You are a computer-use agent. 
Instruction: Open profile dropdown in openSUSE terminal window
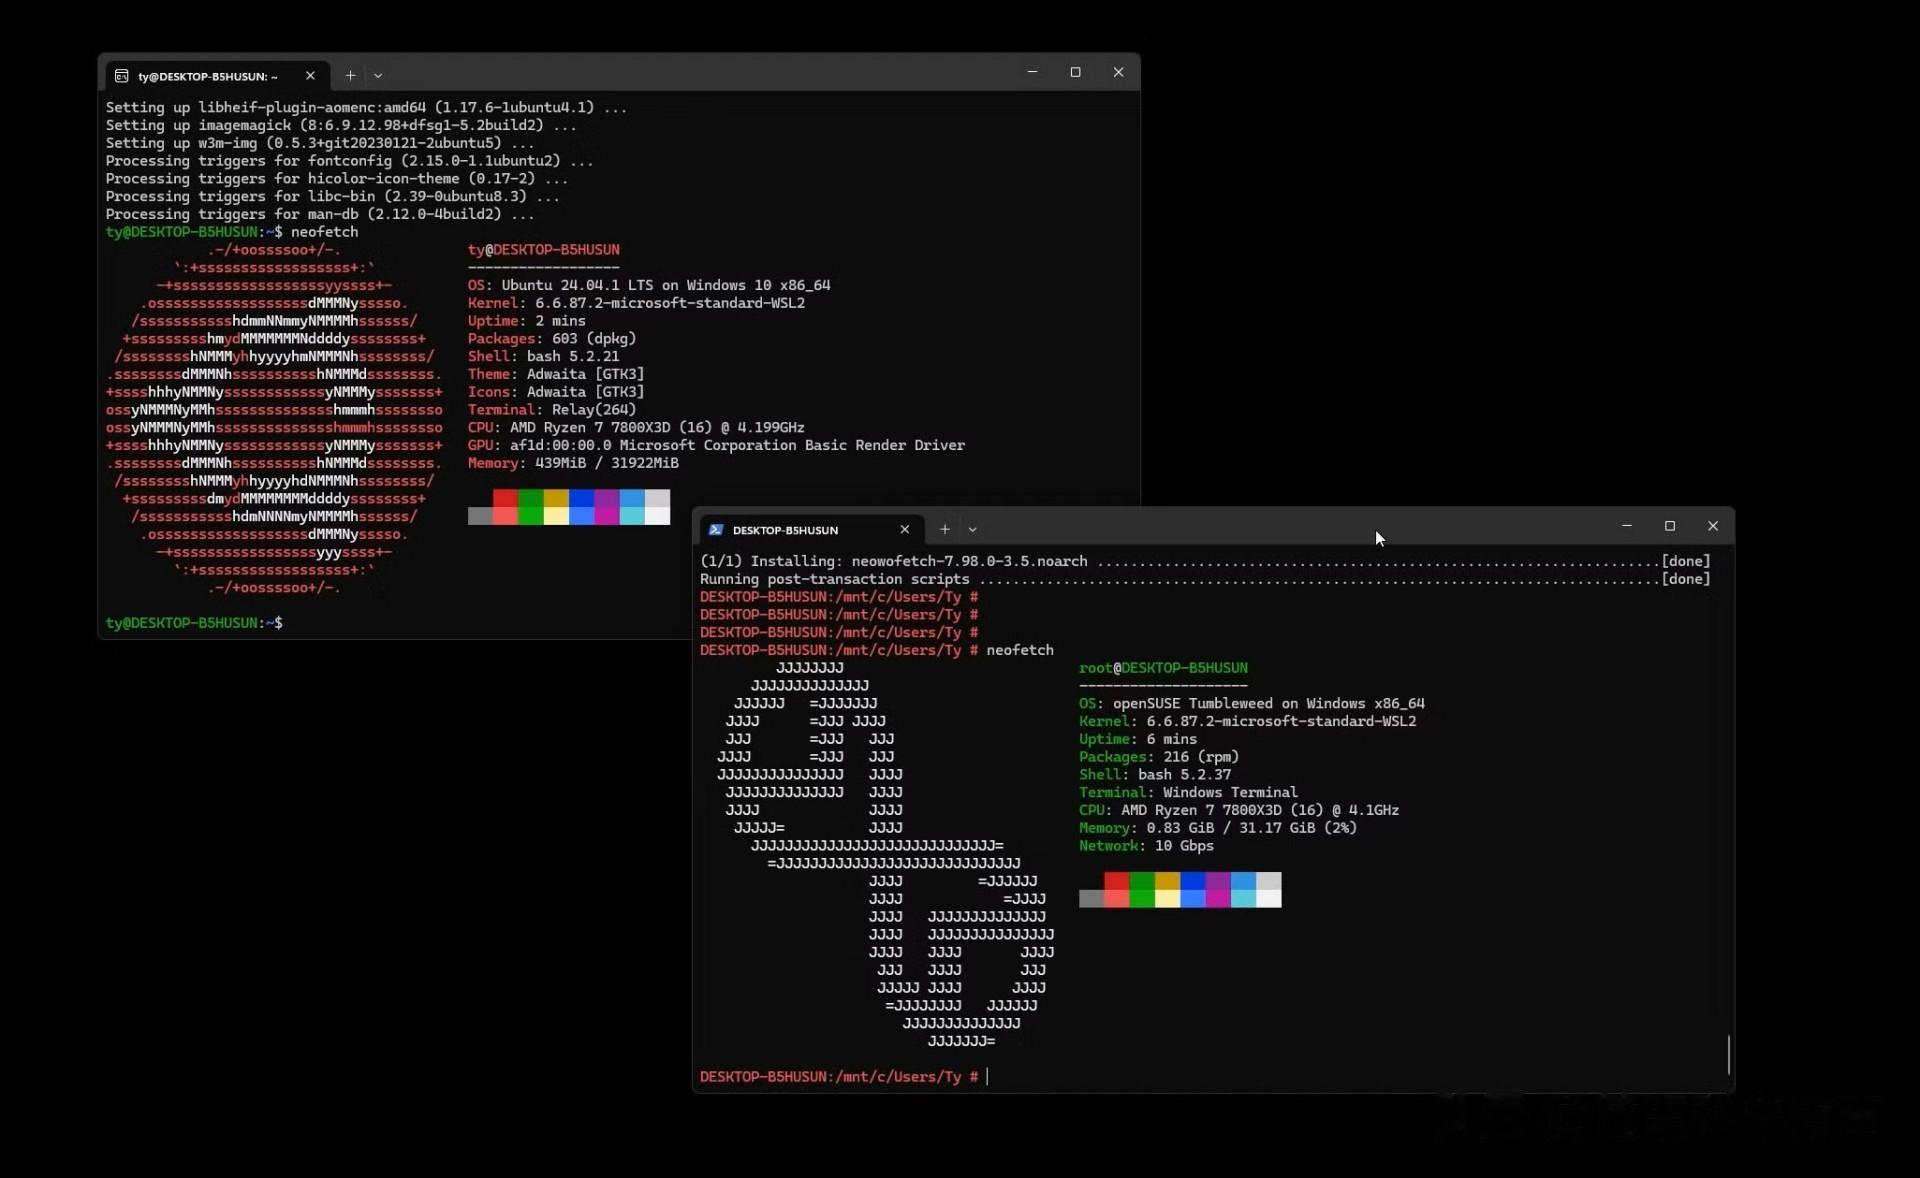[972, 530]
